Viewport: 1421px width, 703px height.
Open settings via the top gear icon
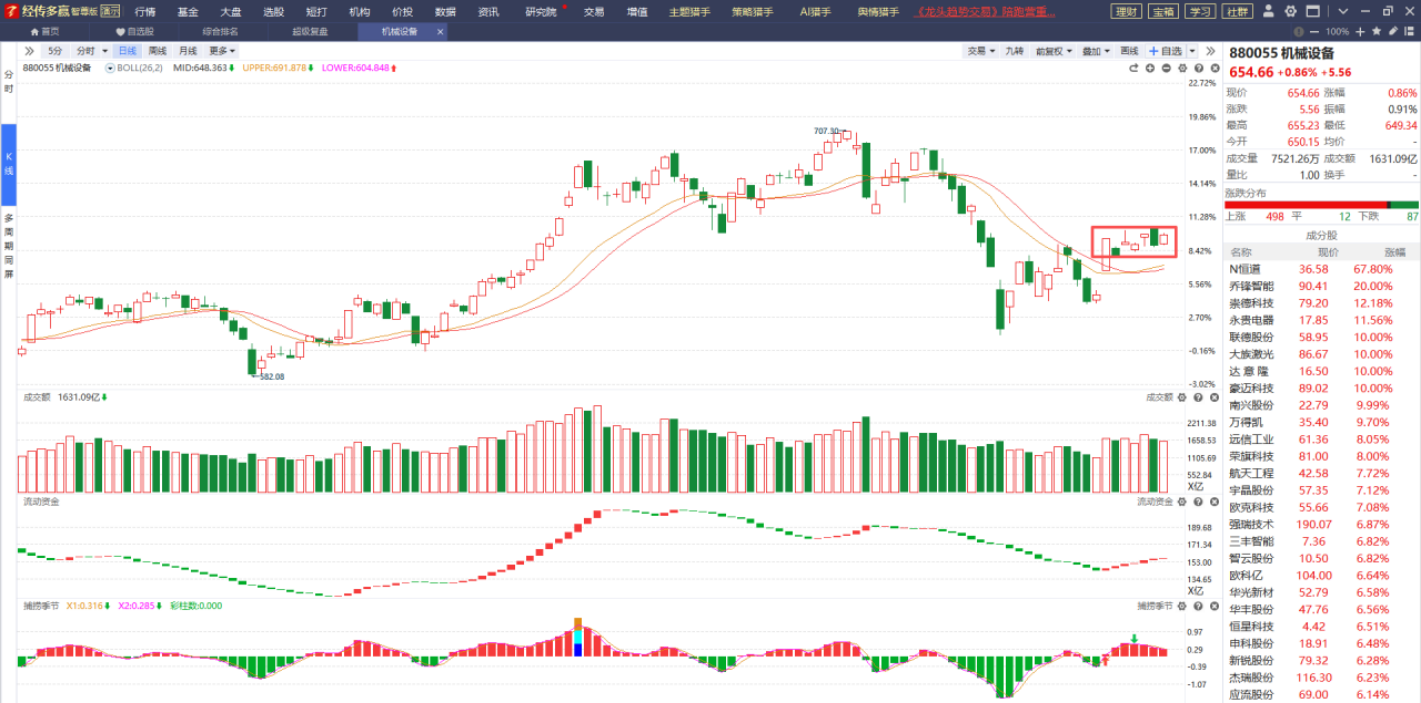[1288, 12]
